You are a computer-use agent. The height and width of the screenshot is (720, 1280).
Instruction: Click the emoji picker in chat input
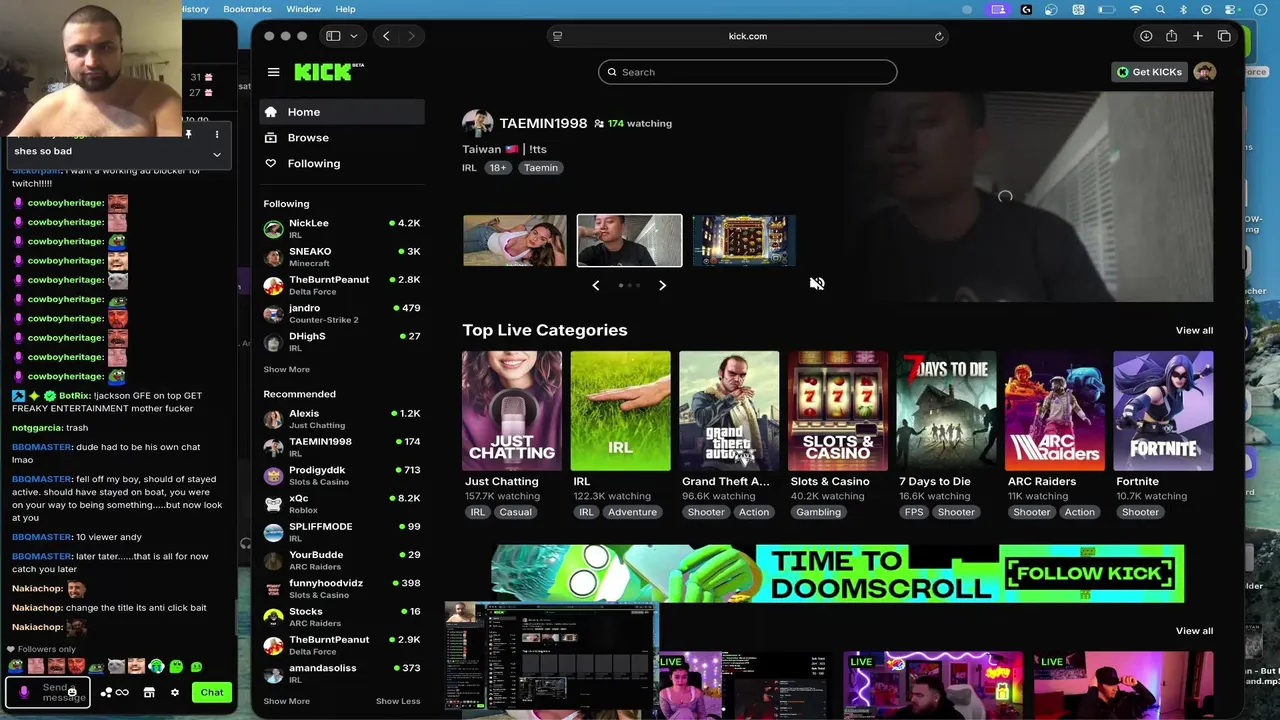72,692
